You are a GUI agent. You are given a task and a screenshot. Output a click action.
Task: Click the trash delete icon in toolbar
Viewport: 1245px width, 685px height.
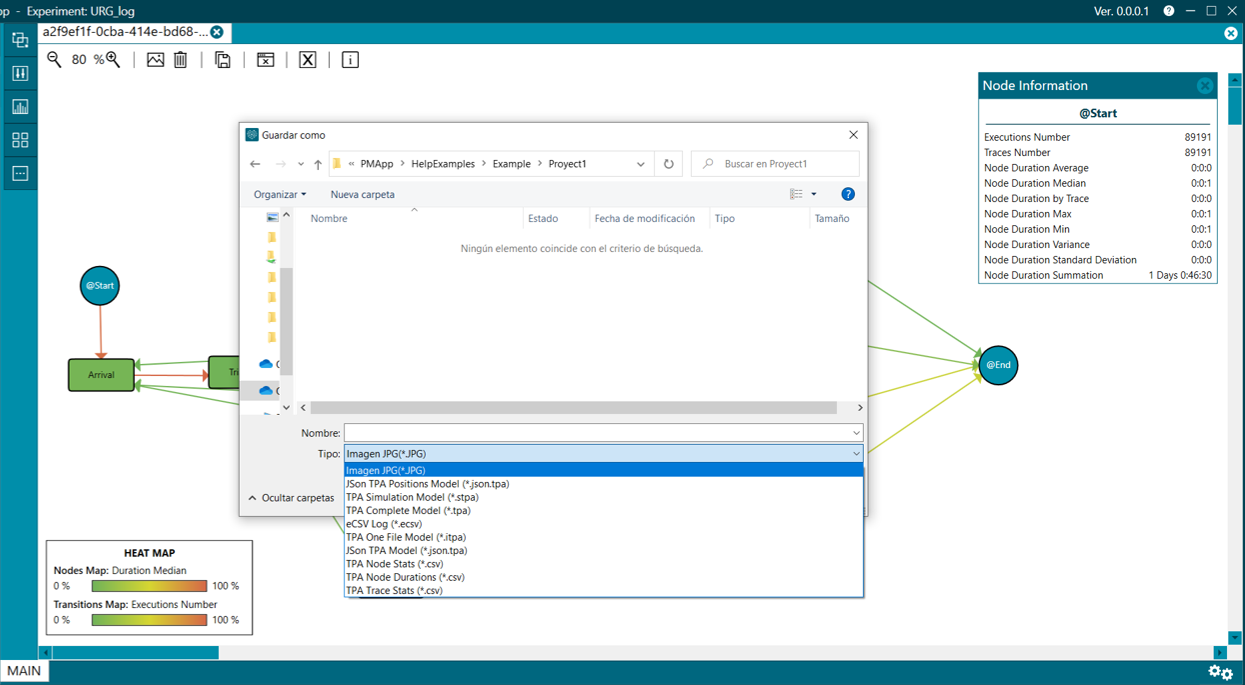pyautogui.click(x=181, y=60)
